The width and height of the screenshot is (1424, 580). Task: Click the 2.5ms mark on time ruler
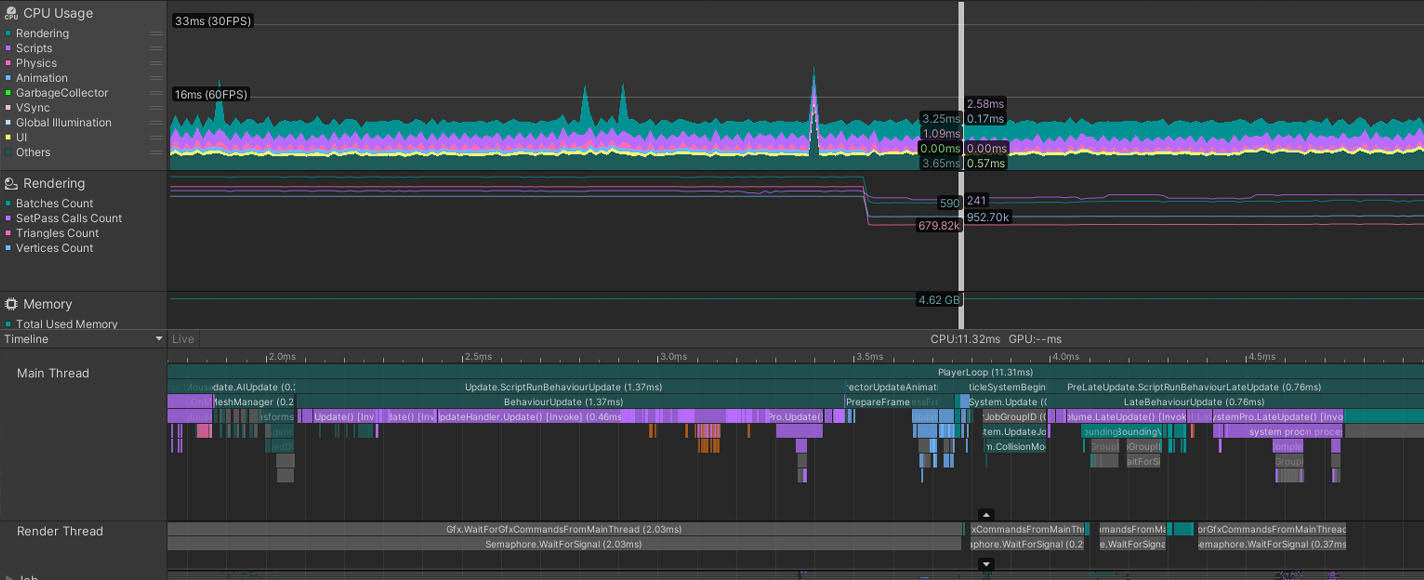click(x=478, y=356)
